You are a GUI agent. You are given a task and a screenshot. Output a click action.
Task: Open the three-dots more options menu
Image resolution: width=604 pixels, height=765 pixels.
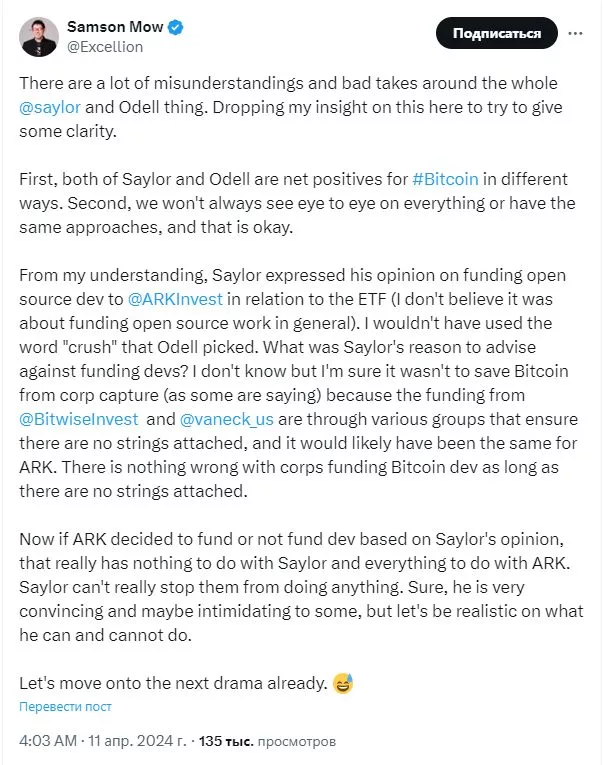[x=576, y=33]
